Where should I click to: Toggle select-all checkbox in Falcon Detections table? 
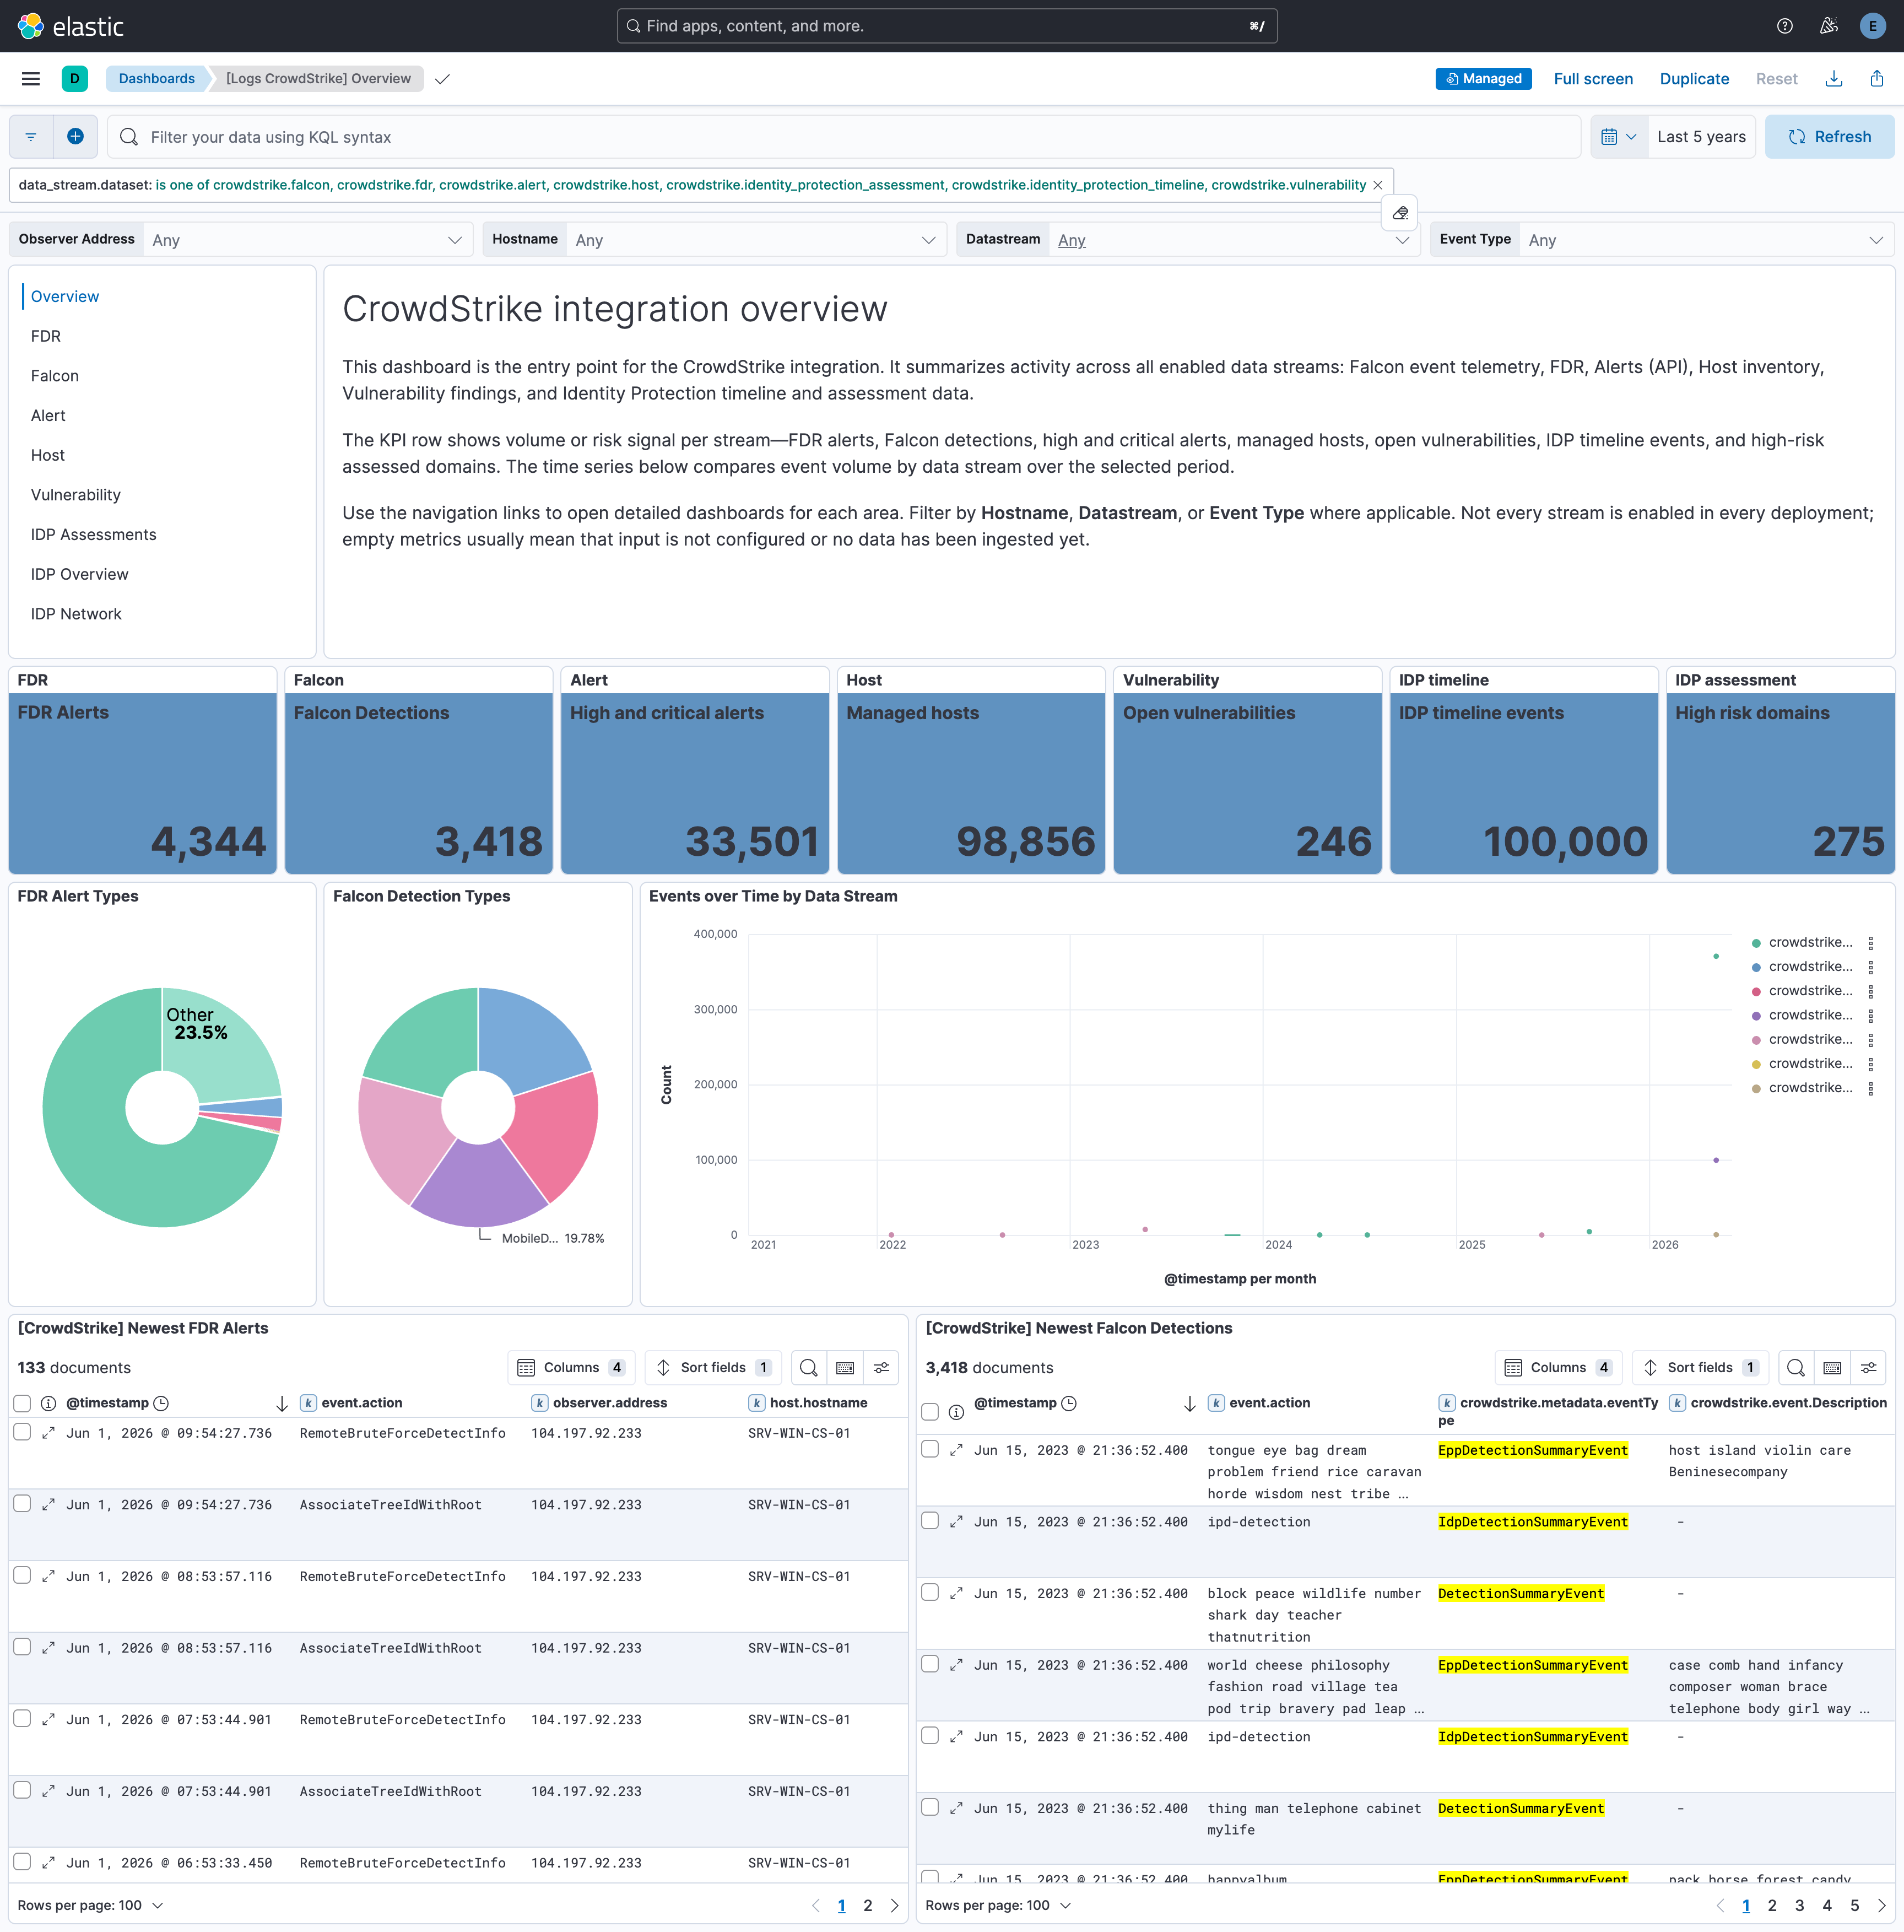coord(930,1412)
